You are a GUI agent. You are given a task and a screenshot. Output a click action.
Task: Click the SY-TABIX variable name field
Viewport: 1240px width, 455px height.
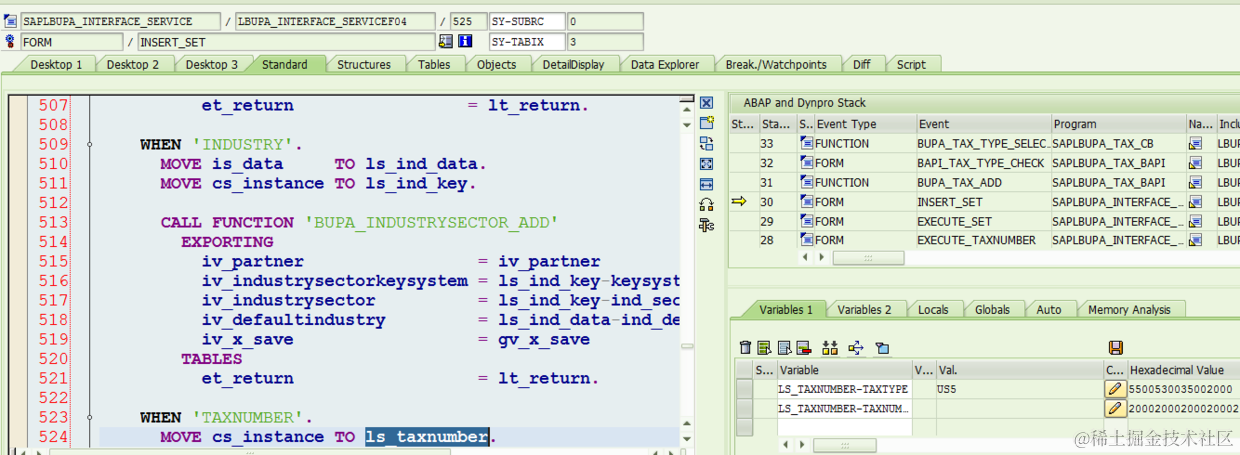pos(527,41)
